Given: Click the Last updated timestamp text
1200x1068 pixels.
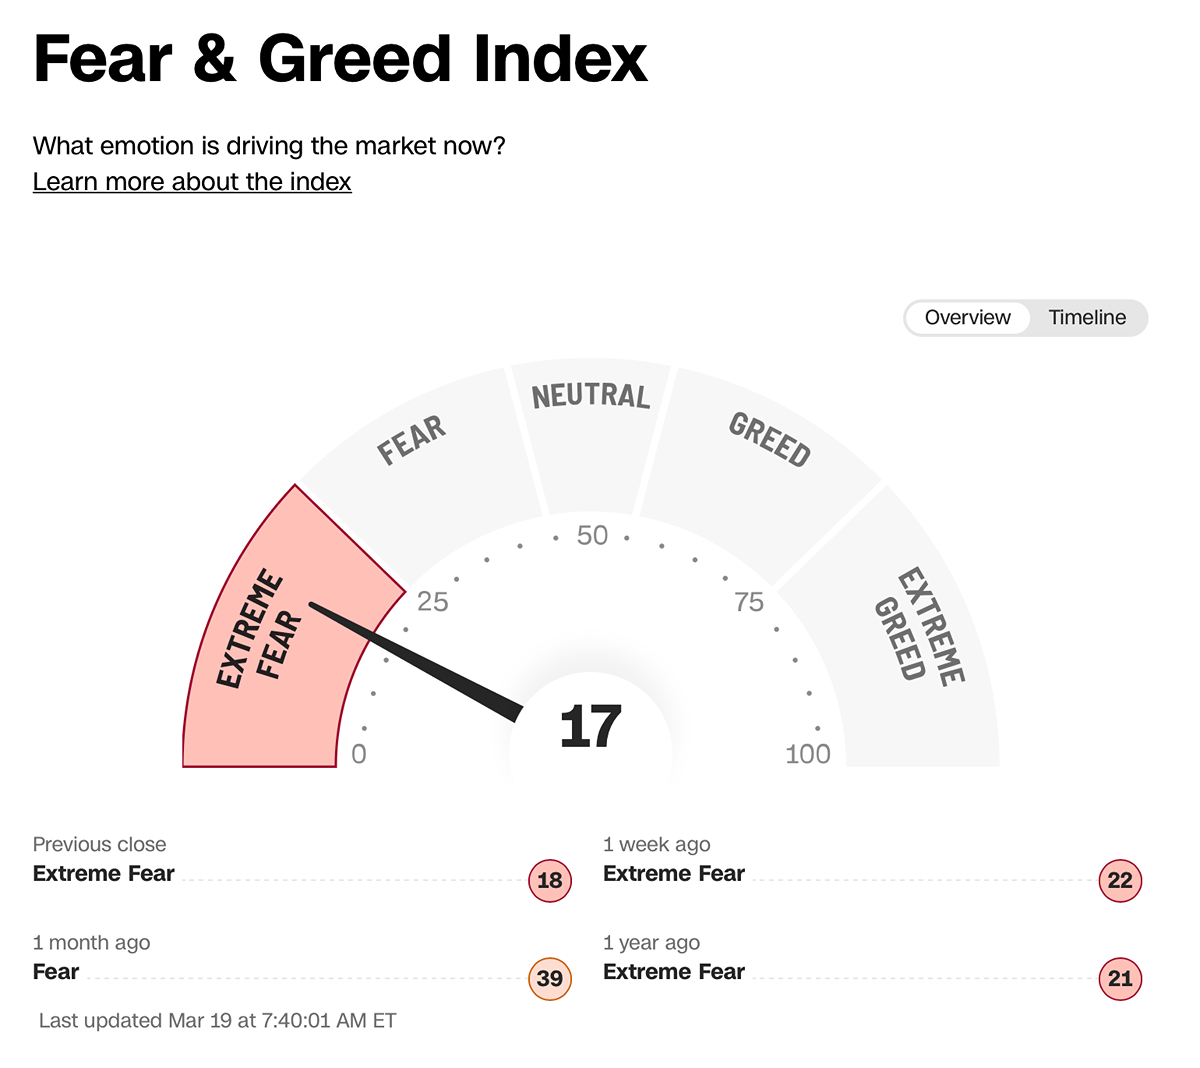Looking at the screenshot, I should (217, 1021).
